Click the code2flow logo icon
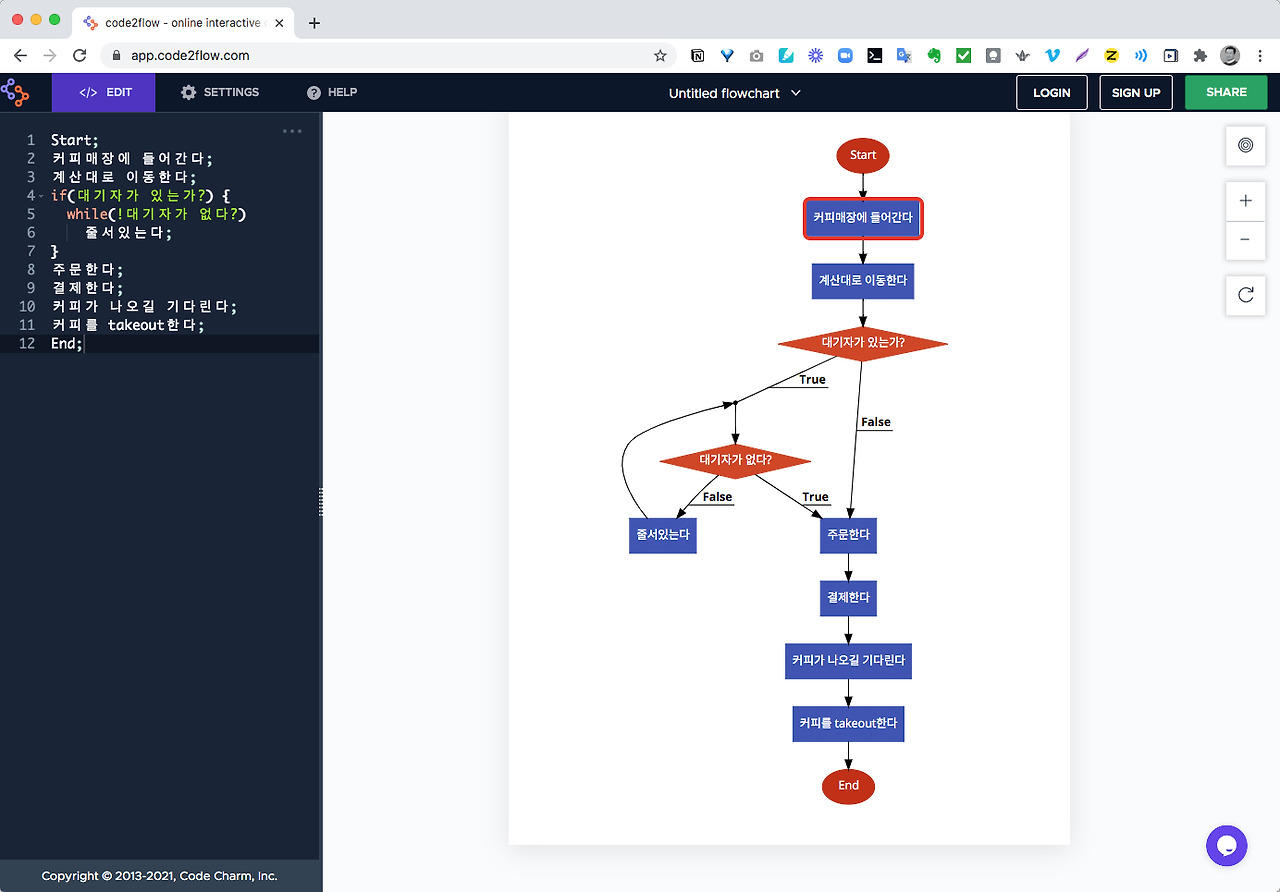 tap(15, 92)
